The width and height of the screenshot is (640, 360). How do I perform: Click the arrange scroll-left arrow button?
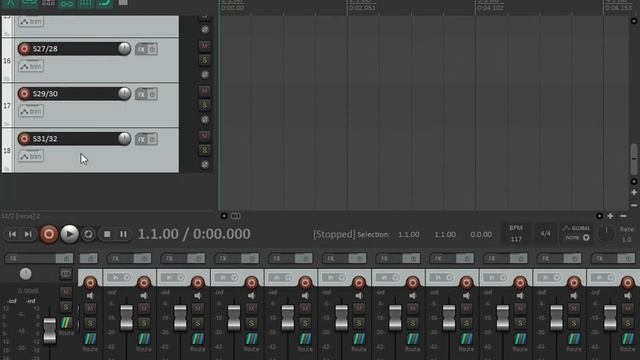[x=224, y=216]
